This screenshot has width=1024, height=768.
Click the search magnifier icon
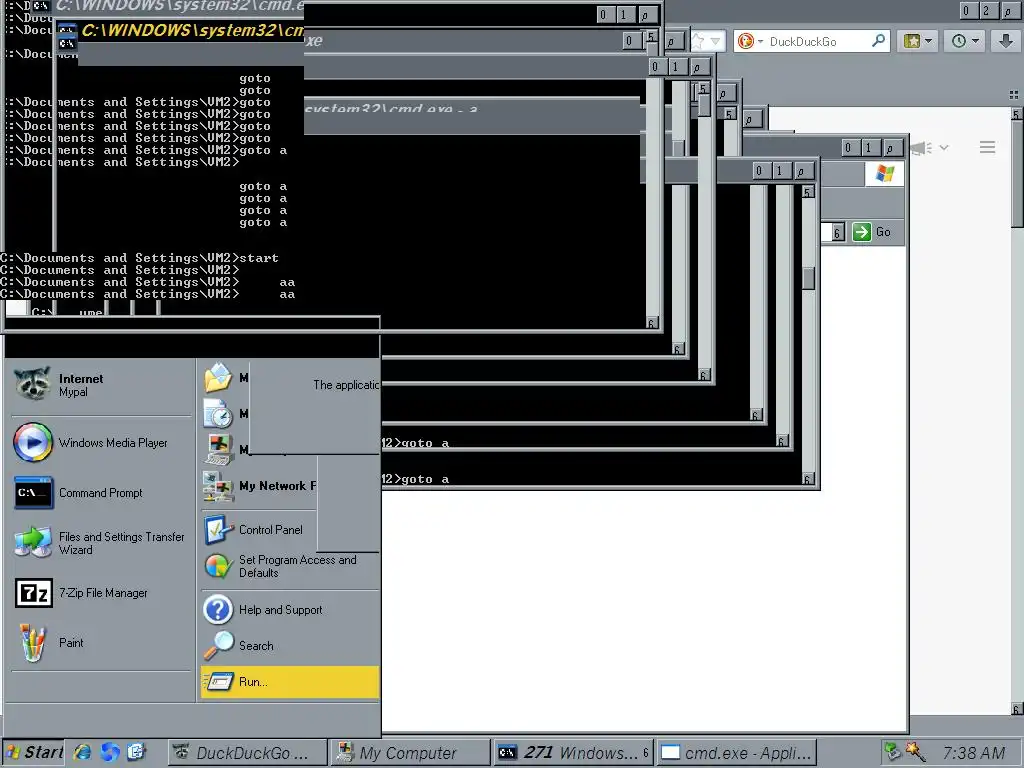[878, 41]
